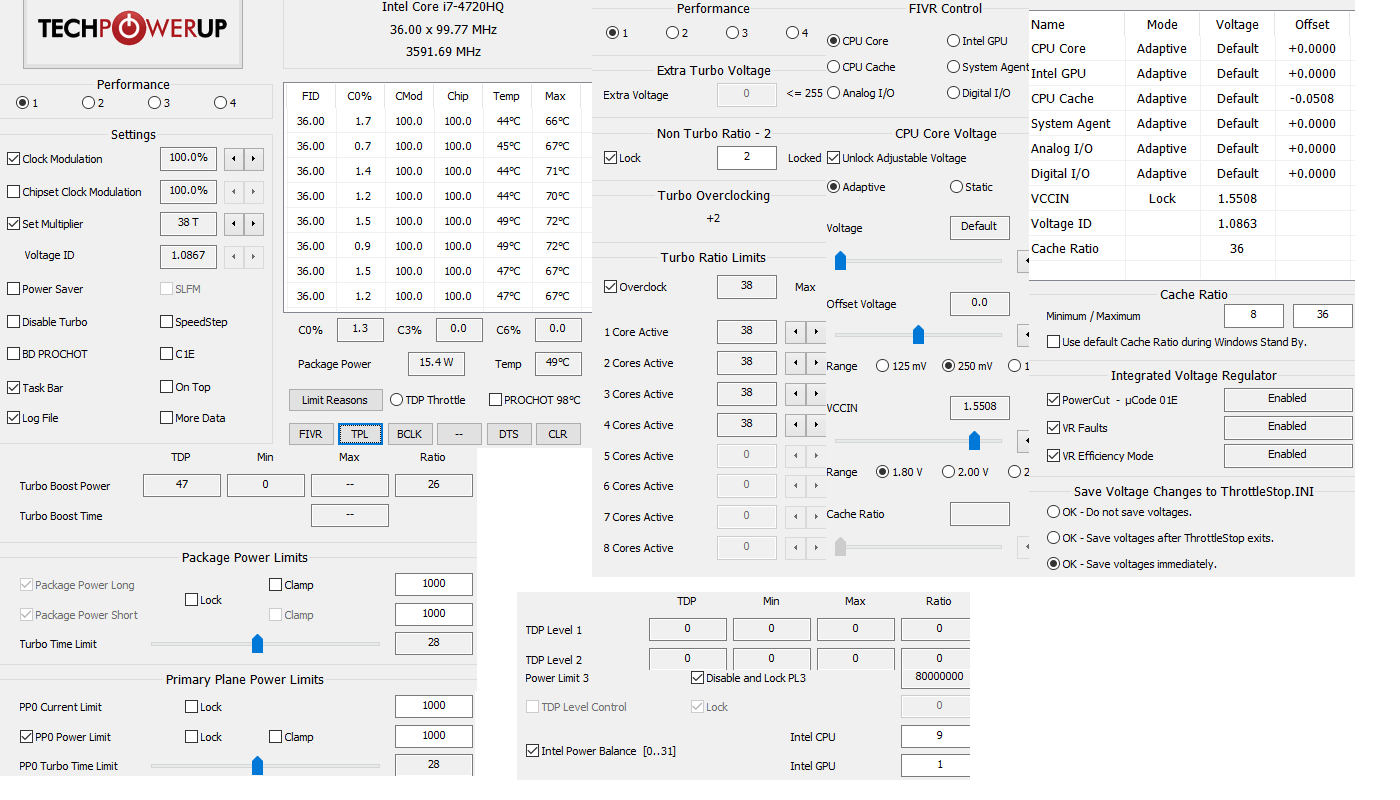
Task: Decrease 3 Cores Active ratio with left arrow
Action: [796, 394]
